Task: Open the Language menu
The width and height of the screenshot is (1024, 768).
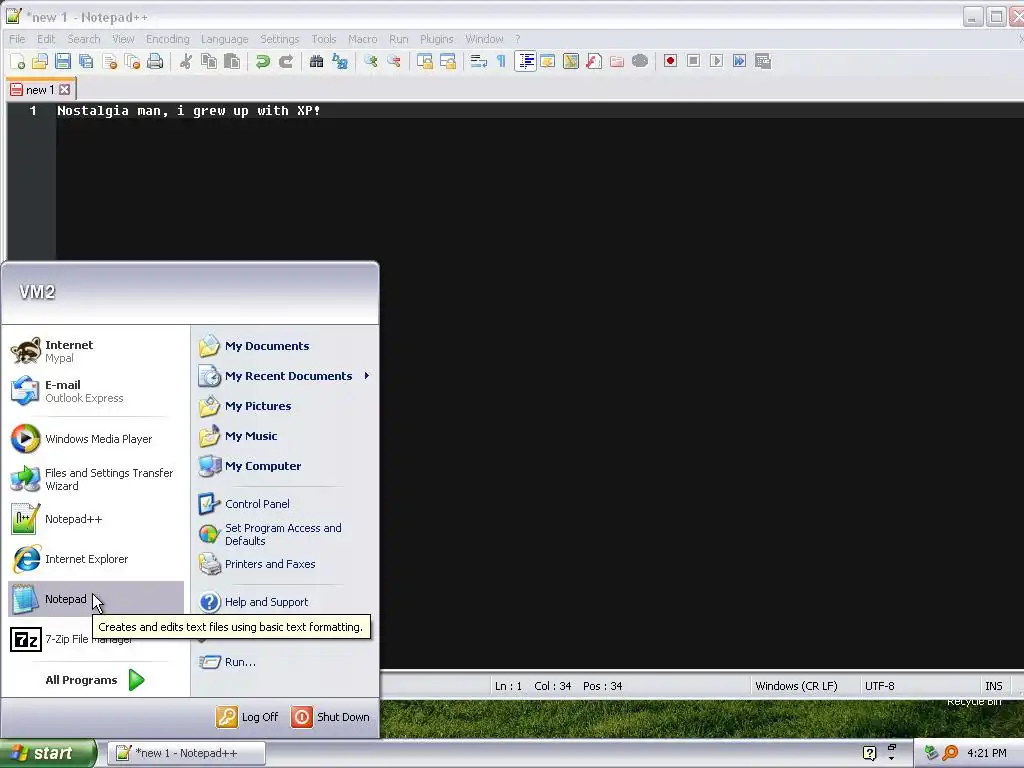Action: click(x=225, y=39)
